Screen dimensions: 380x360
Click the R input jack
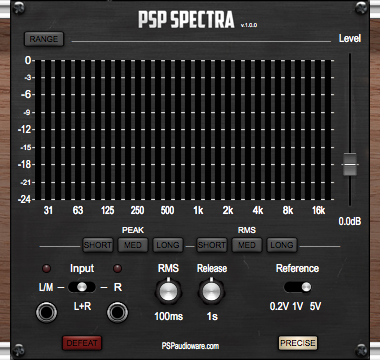[117, 313]
